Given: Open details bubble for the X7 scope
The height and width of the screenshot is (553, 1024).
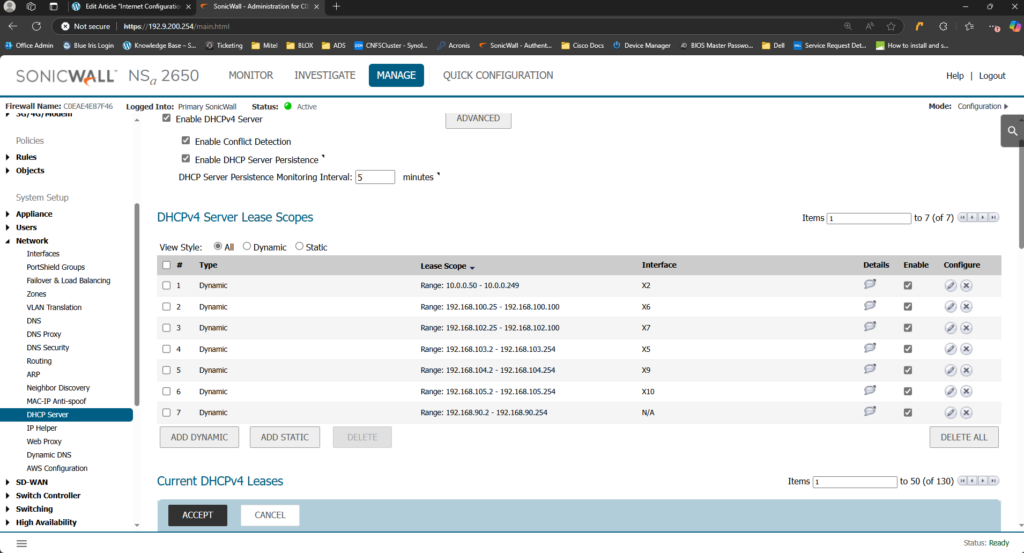Looking at the screenshot, I should click(x=869, y=327).
